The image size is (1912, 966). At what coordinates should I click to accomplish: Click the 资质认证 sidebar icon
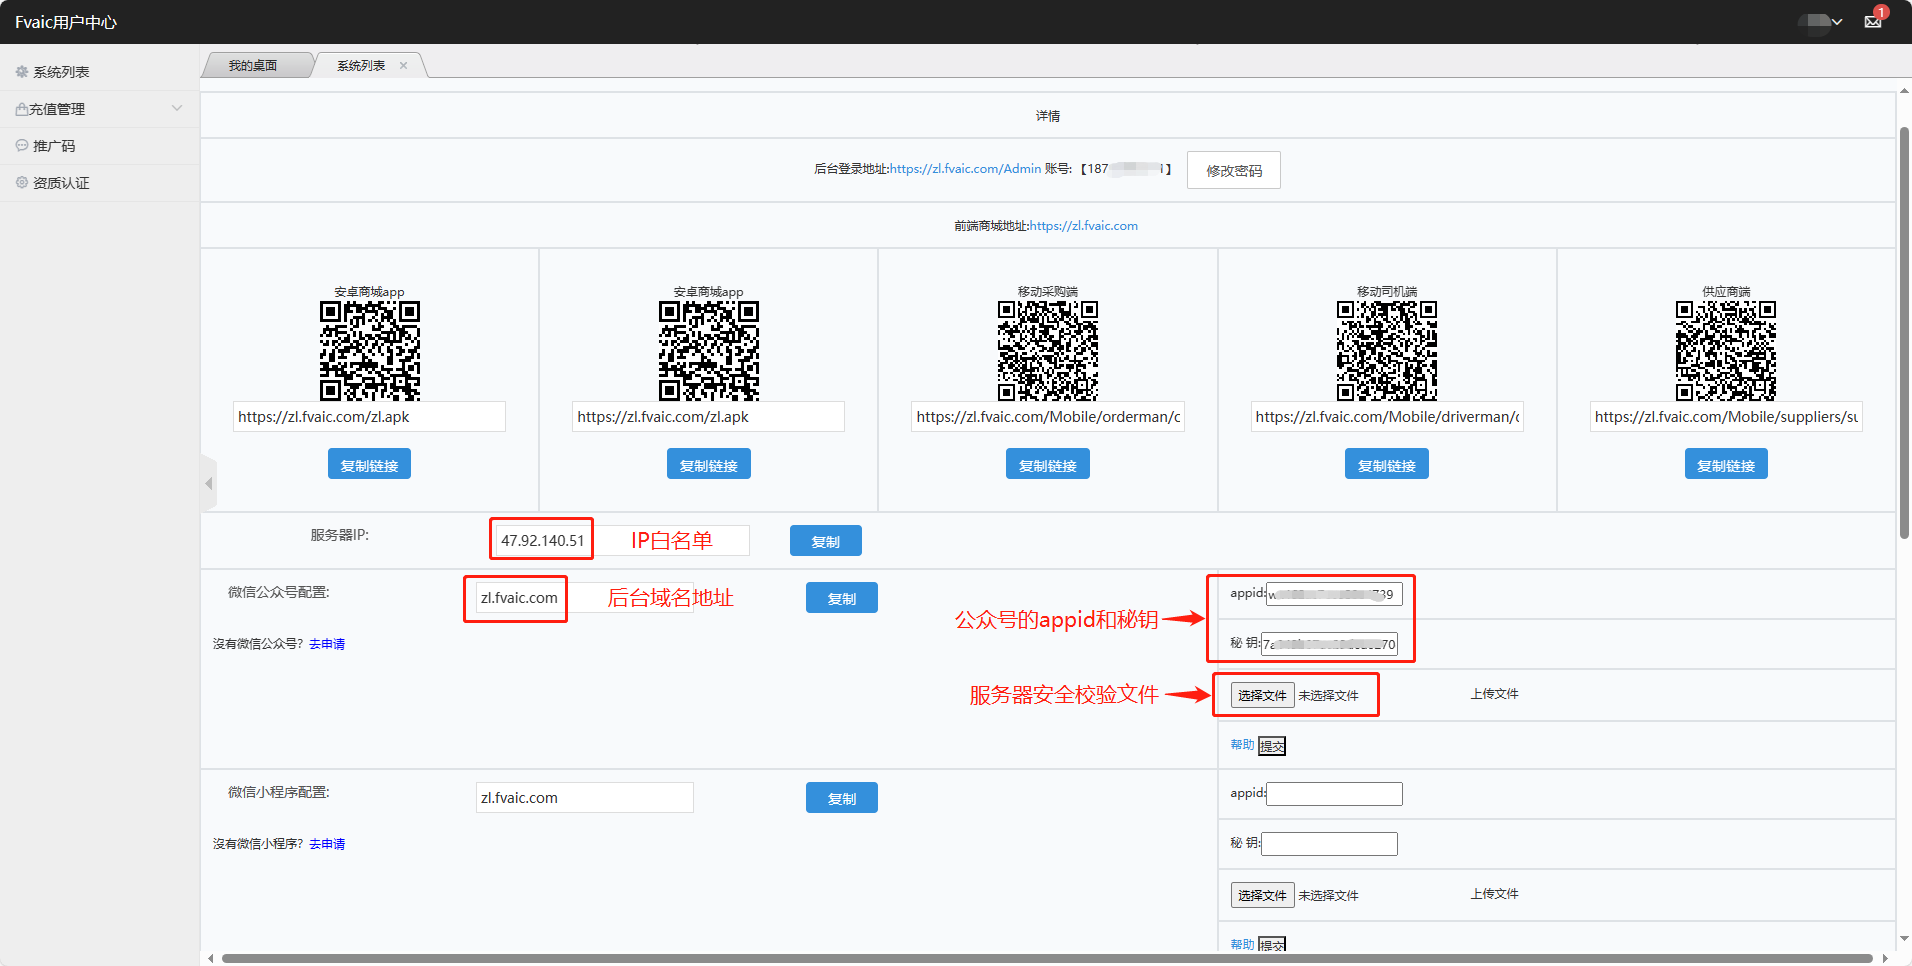pyautogui.click(x=22, y=183)
